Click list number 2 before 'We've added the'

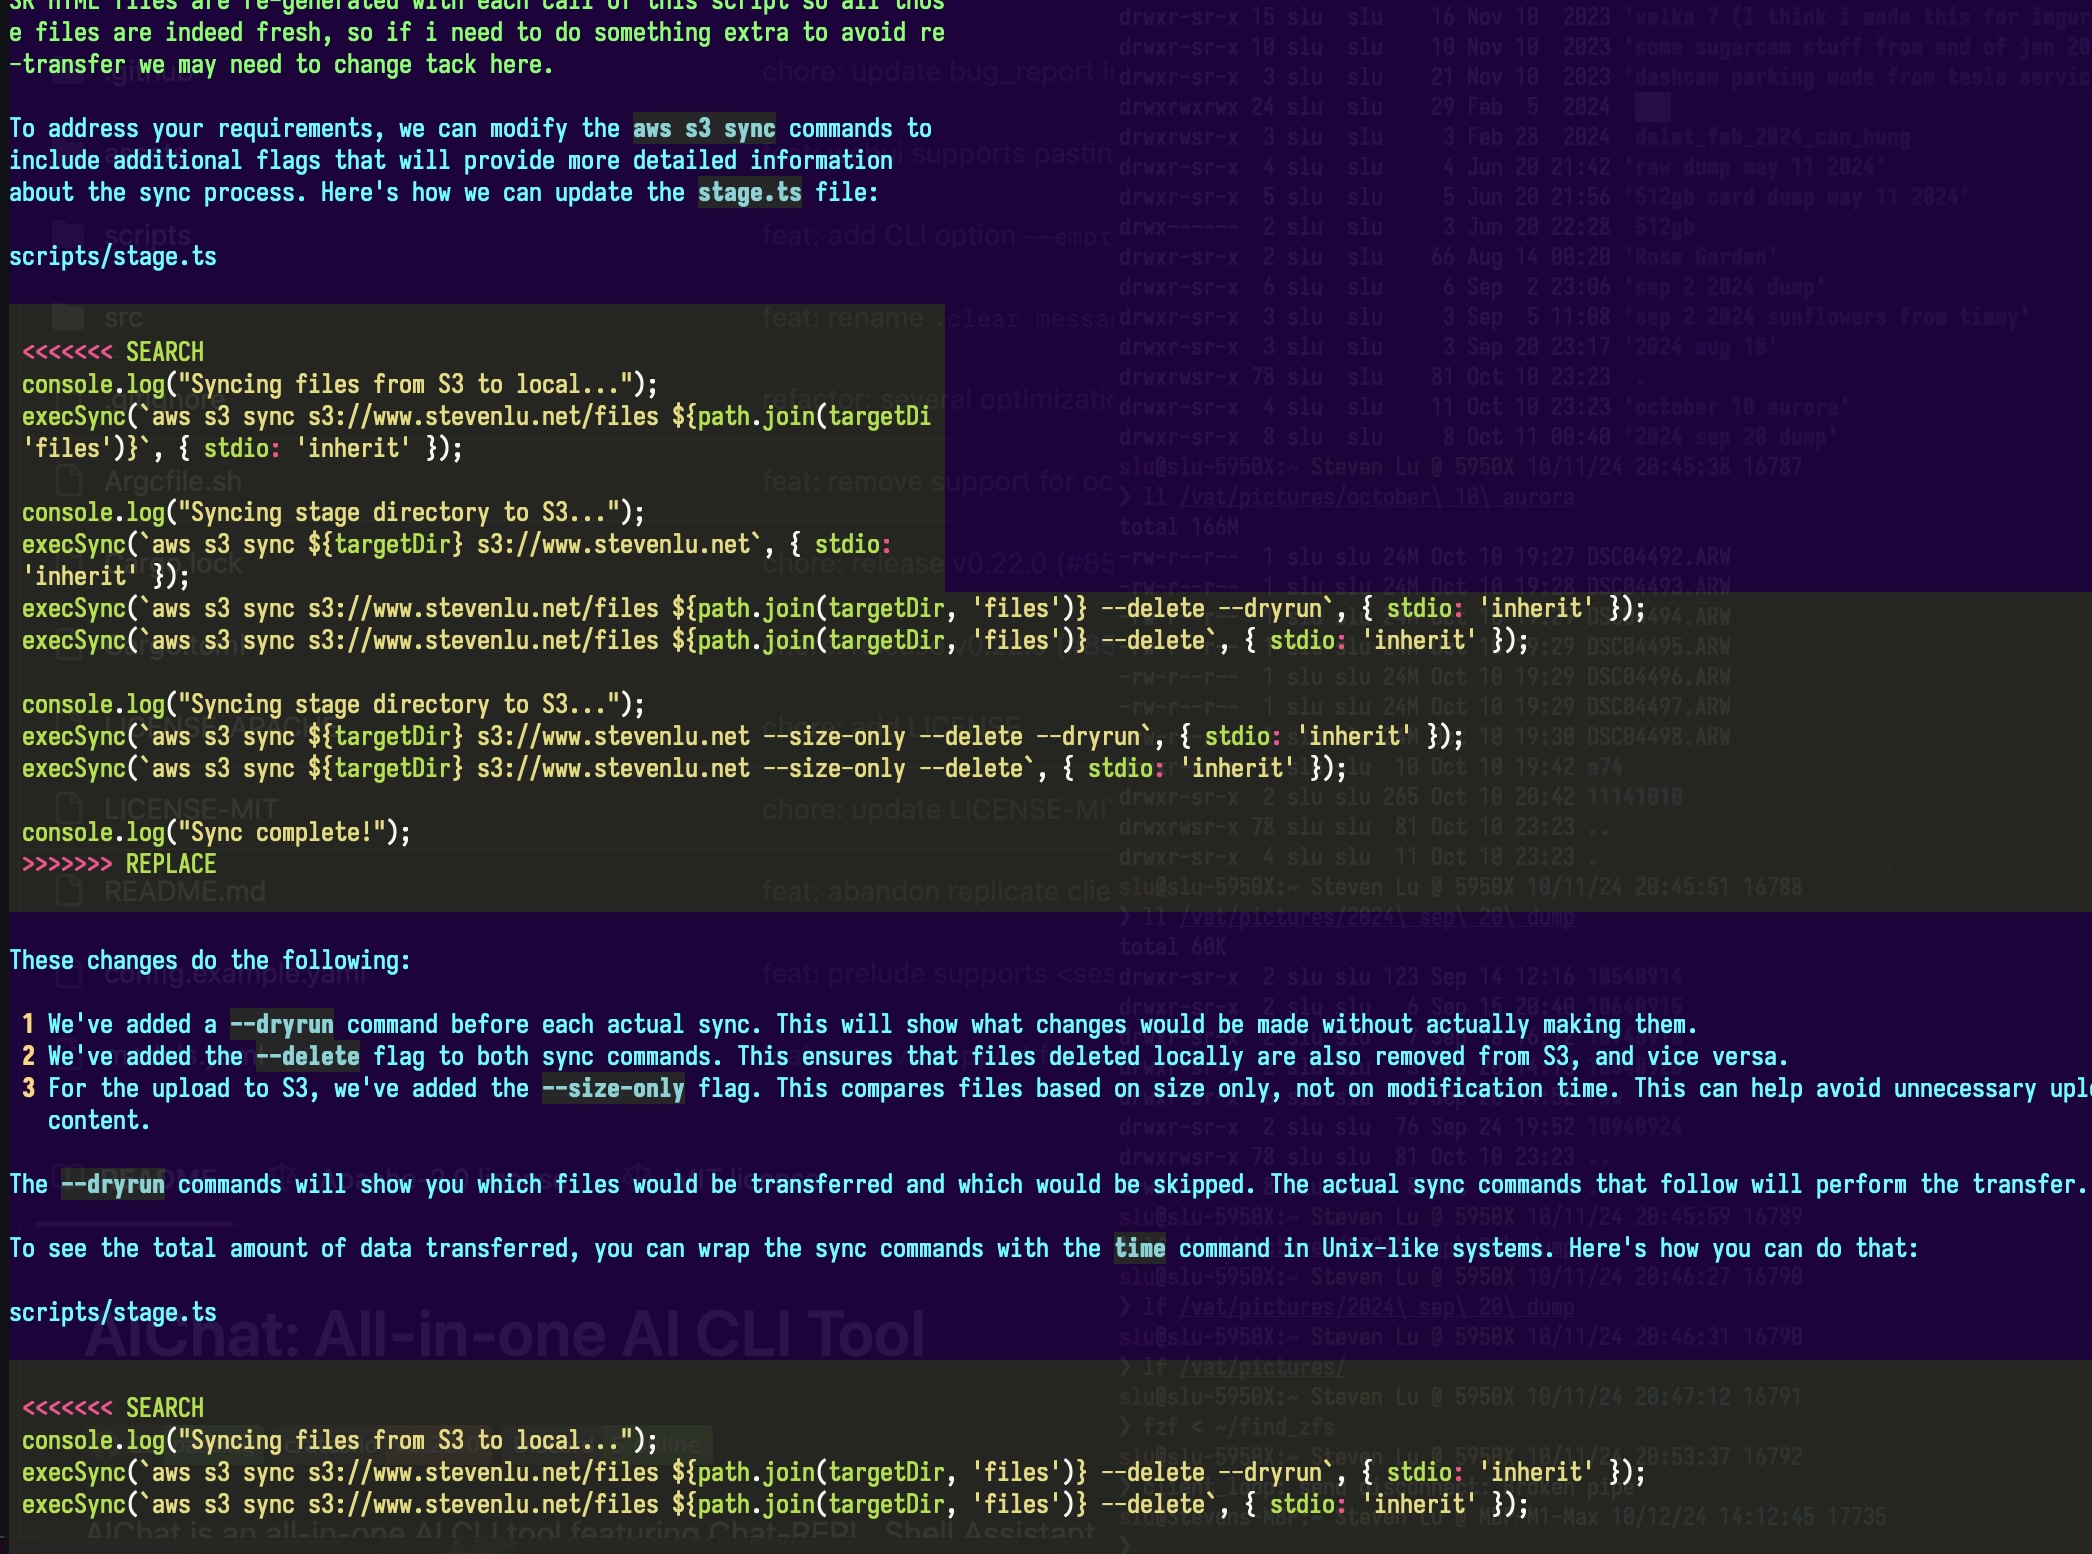[x=28, y=1057]
